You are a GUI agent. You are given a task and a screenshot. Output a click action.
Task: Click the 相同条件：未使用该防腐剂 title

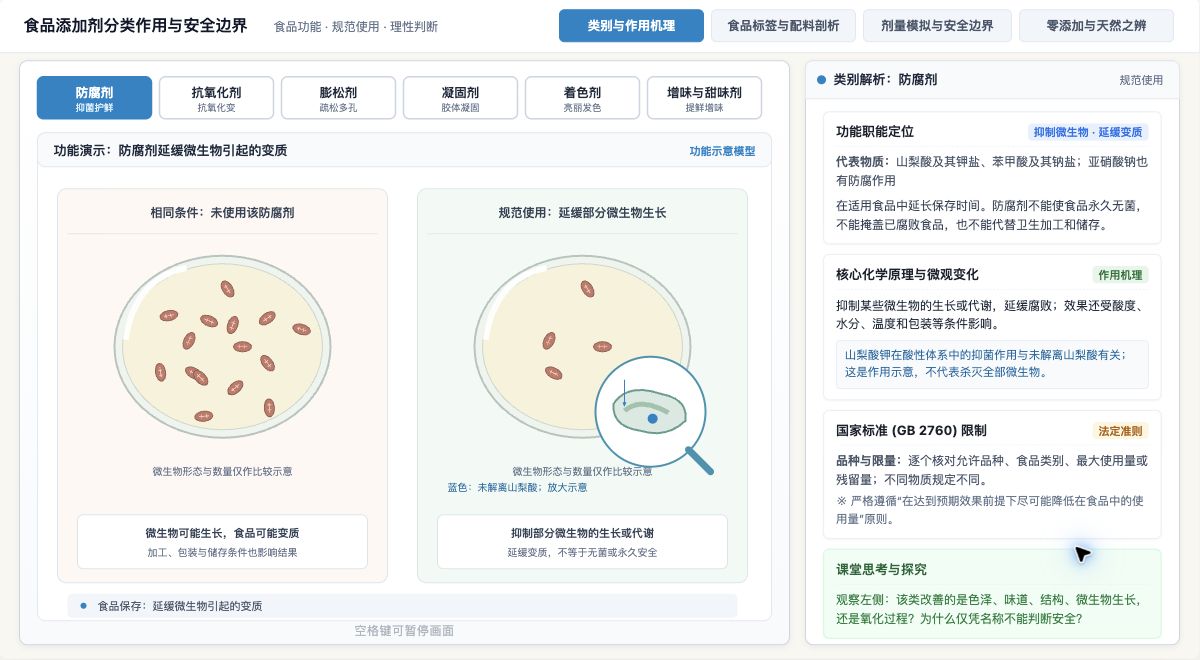pos(222,213)
